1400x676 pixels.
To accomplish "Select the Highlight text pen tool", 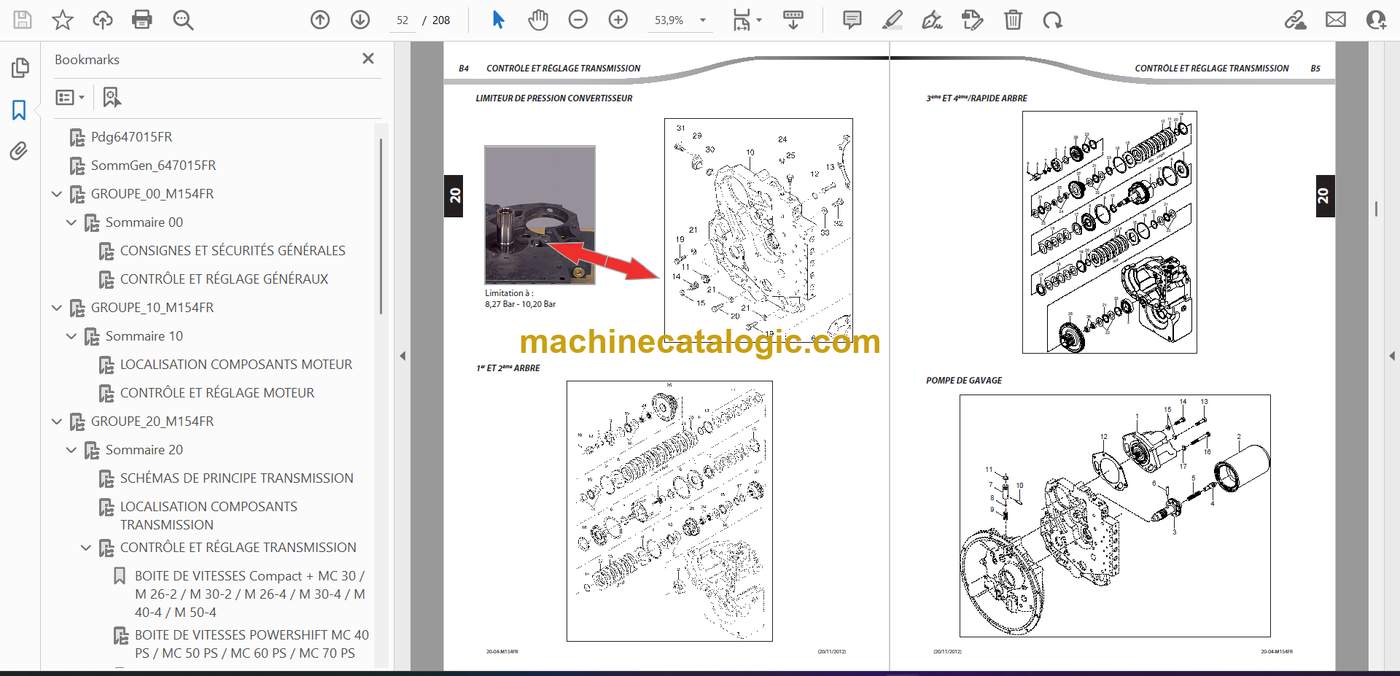I will tap(893, 20).
